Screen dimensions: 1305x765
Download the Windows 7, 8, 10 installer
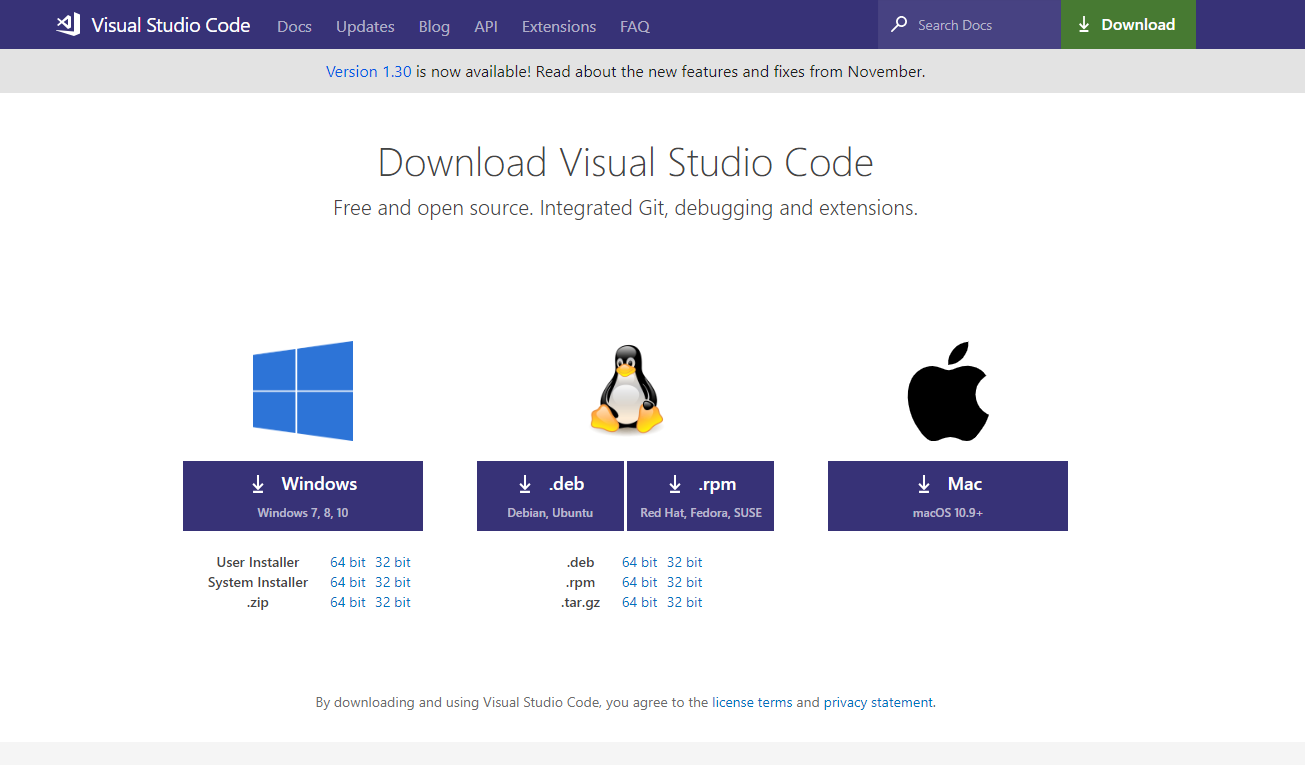click(x=303, y=496)
